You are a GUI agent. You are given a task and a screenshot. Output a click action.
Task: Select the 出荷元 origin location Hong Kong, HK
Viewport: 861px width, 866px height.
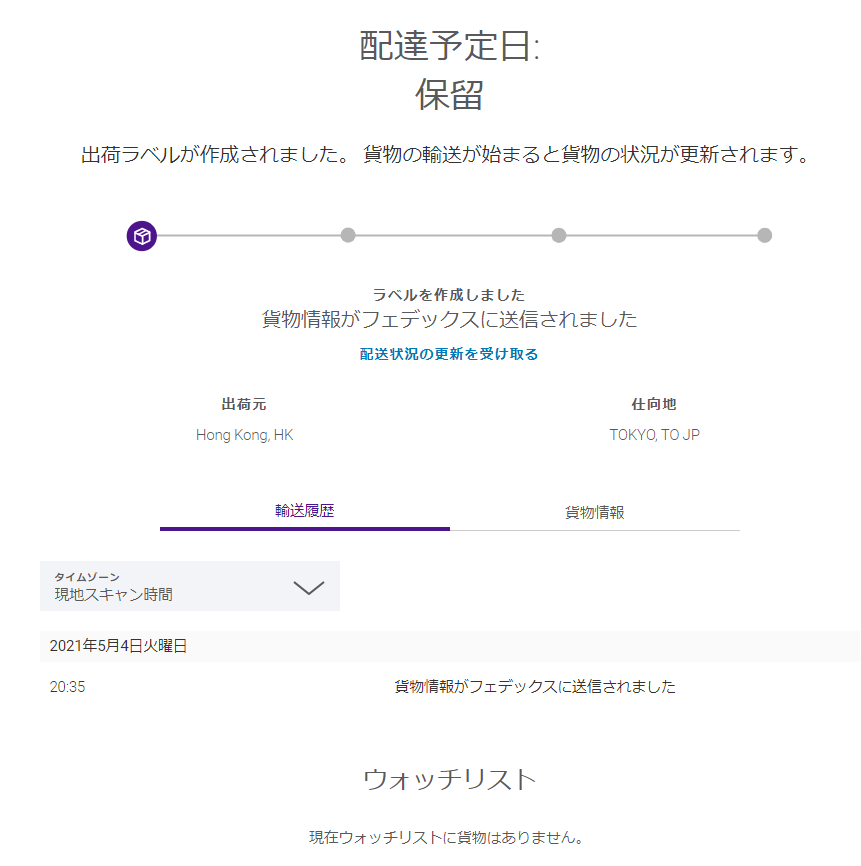(244, 434)
